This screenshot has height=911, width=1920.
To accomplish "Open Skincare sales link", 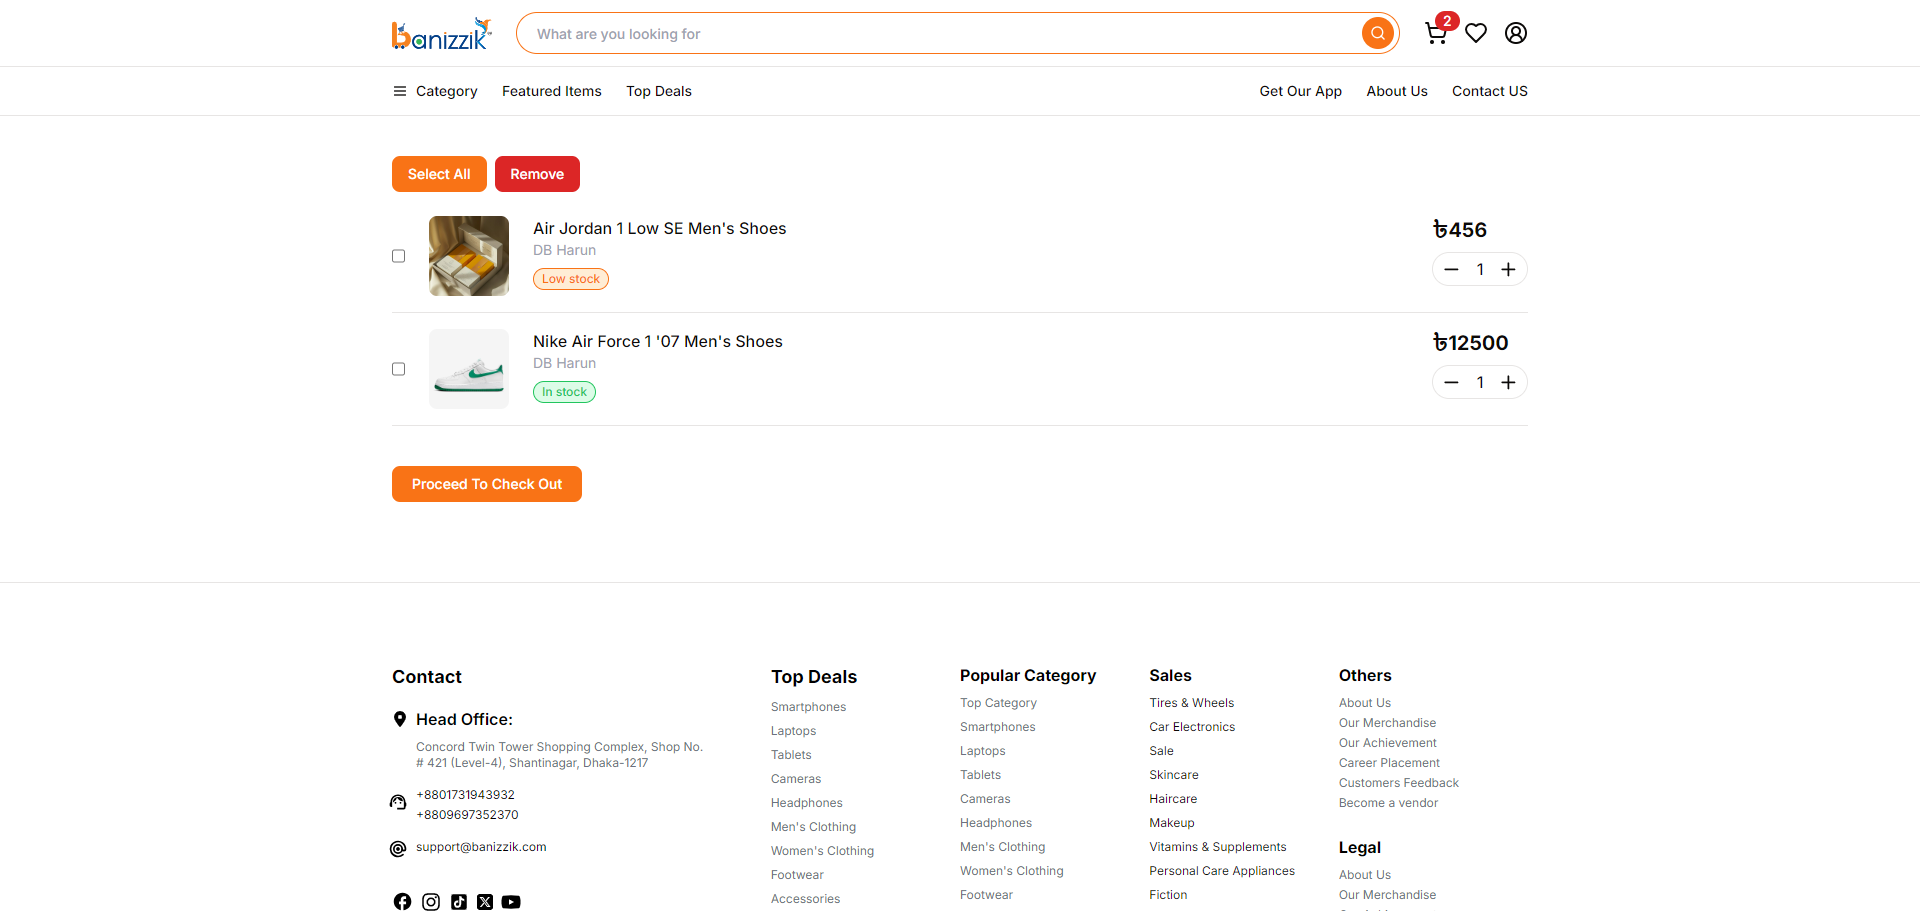I will pos(1174,775).
